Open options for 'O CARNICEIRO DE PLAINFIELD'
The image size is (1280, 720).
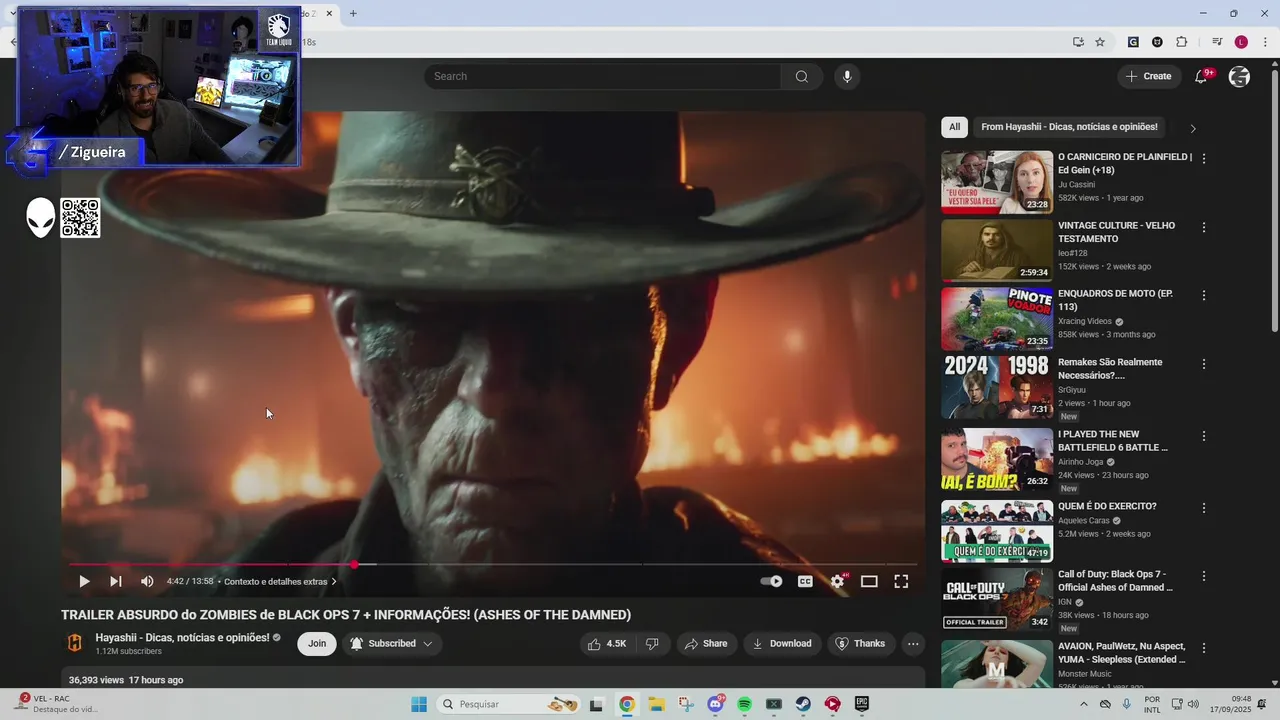pyautogui.click(x=1204, y=159)
